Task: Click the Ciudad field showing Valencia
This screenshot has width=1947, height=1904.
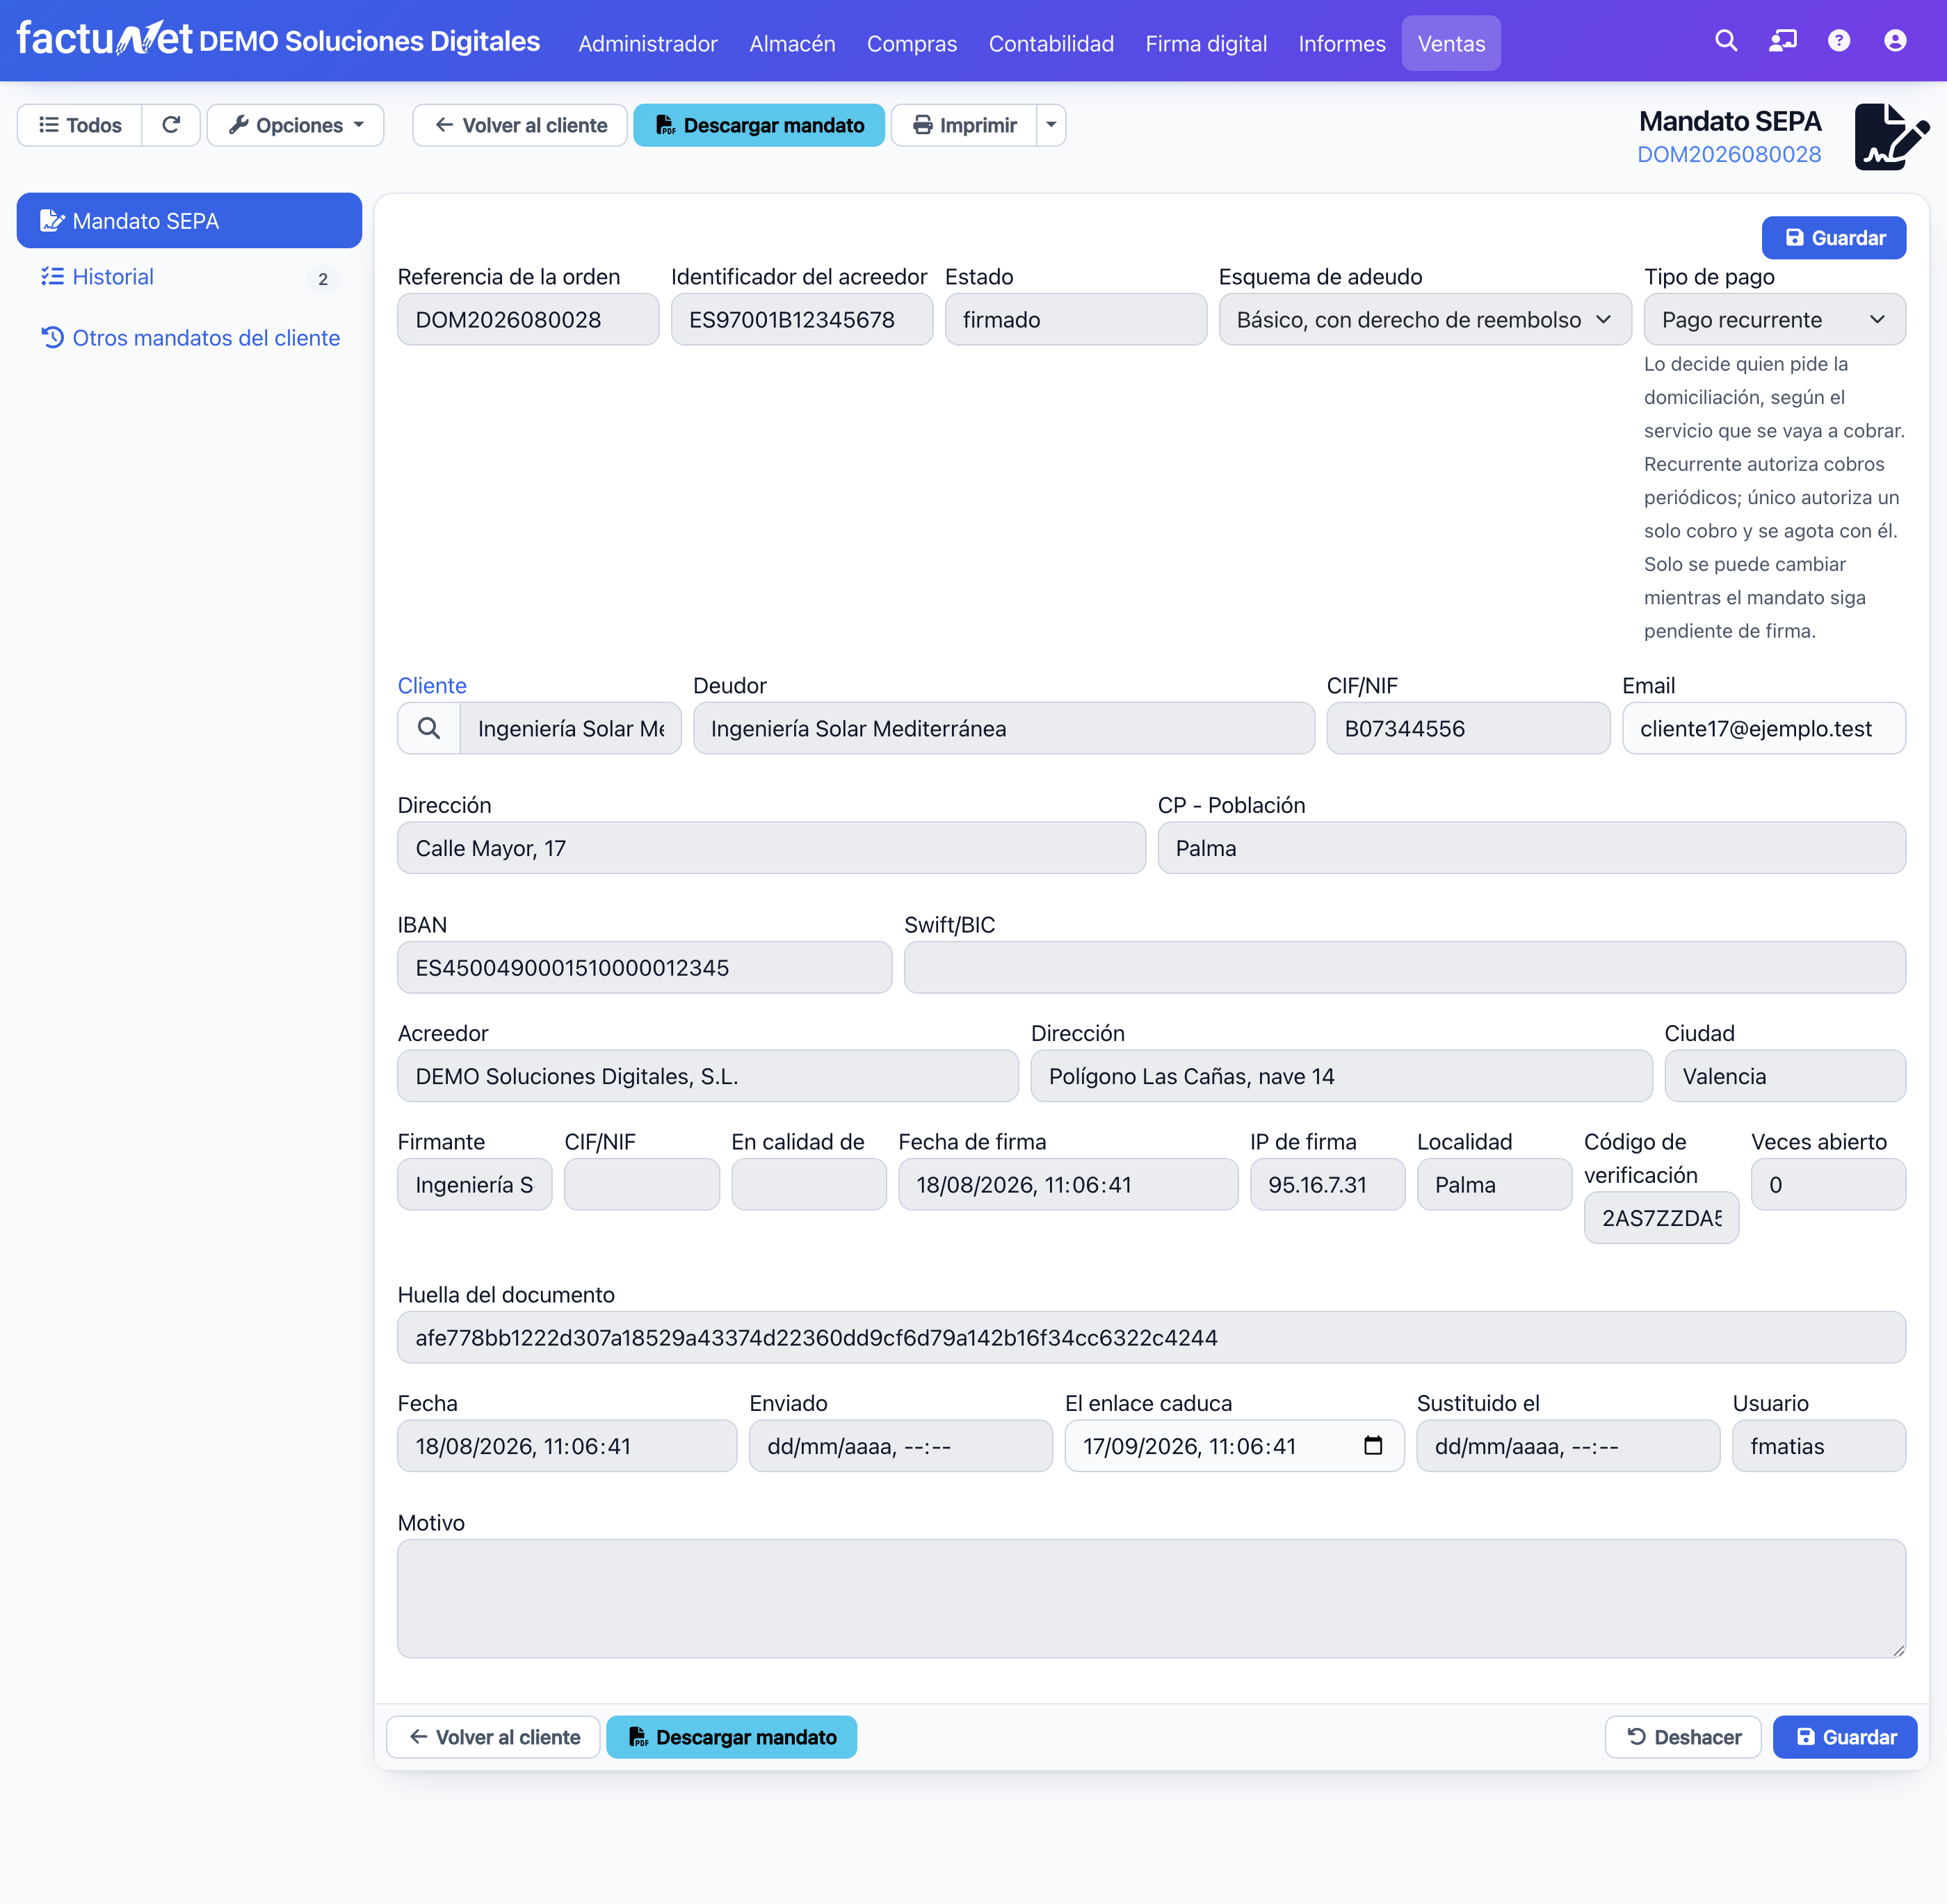Action: [1785, 1076]
